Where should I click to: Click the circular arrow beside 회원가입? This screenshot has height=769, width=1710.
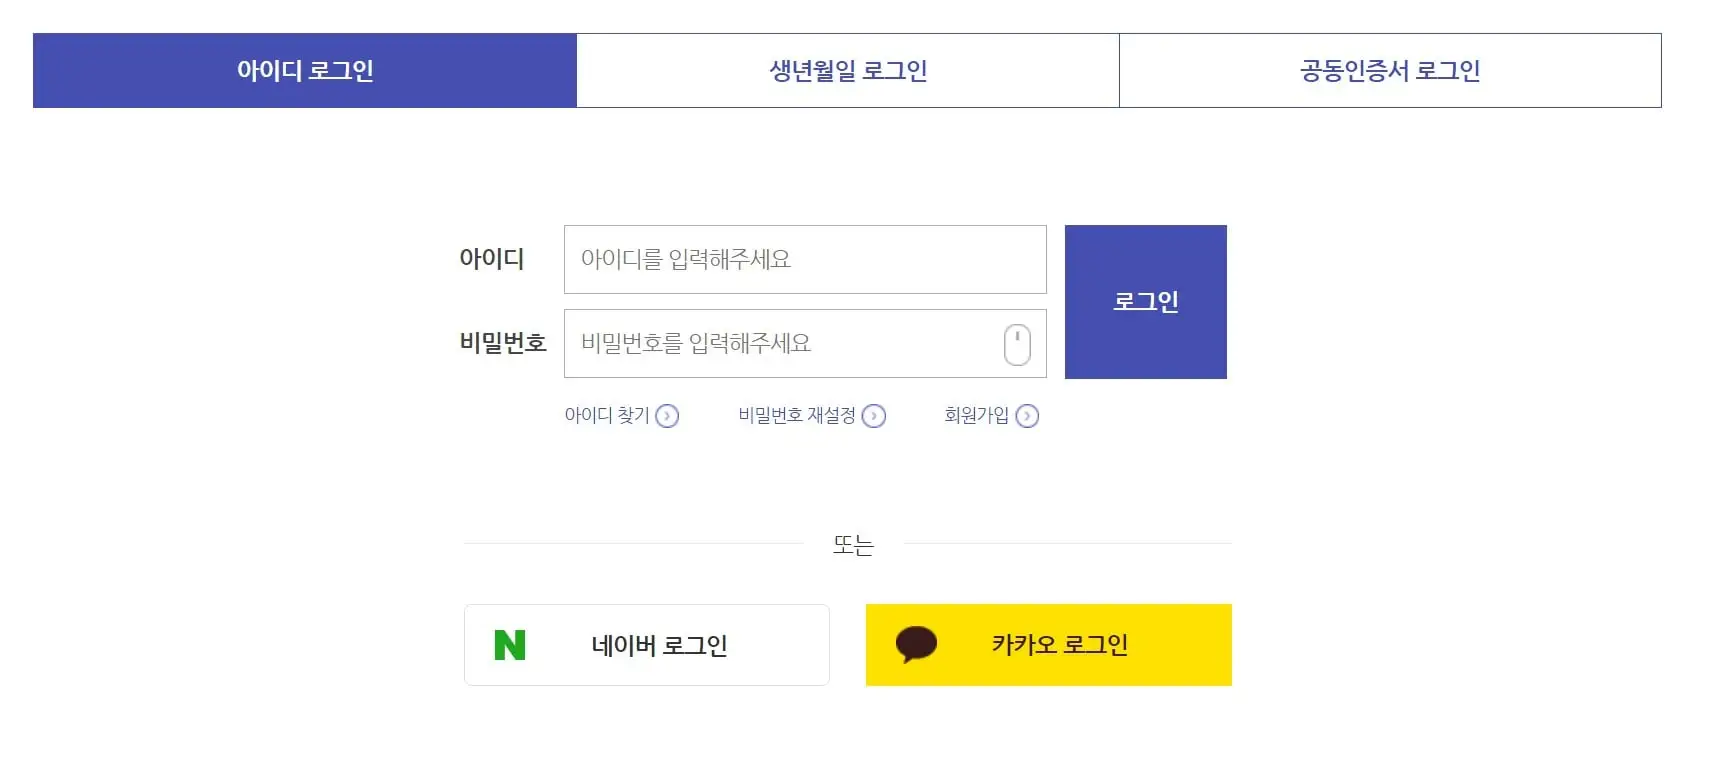pyautogui.click(x=1026, y=416)
